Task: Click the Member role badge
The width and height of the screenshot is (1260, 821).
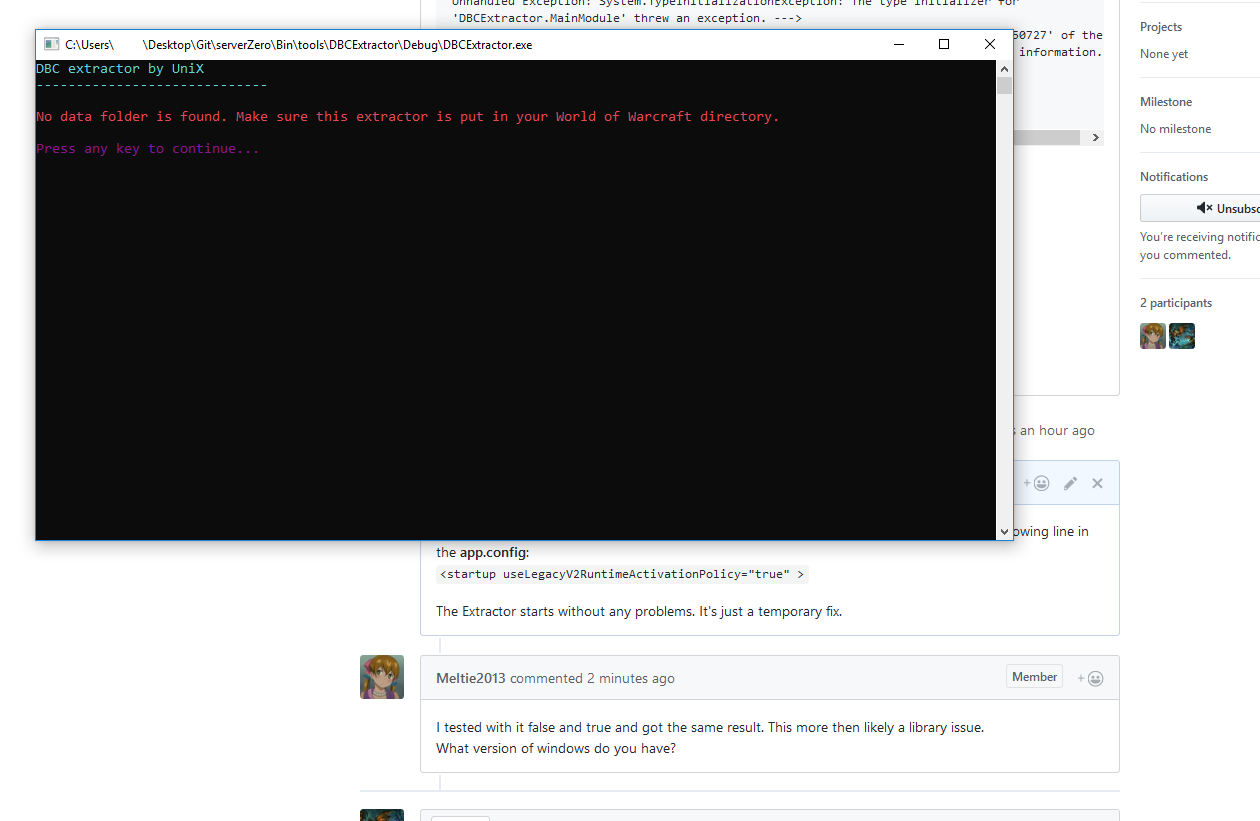Action: click(1034, 676)
